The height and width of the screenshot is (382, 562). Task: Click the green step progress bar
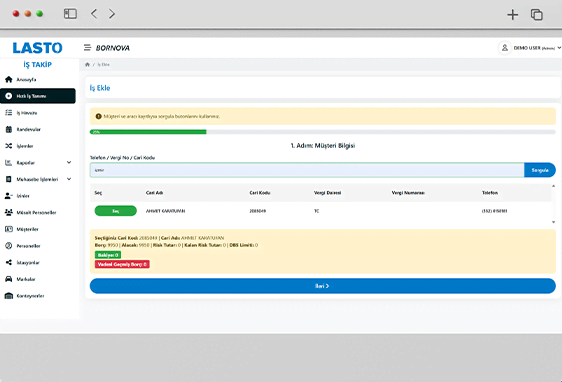[148, 132]
